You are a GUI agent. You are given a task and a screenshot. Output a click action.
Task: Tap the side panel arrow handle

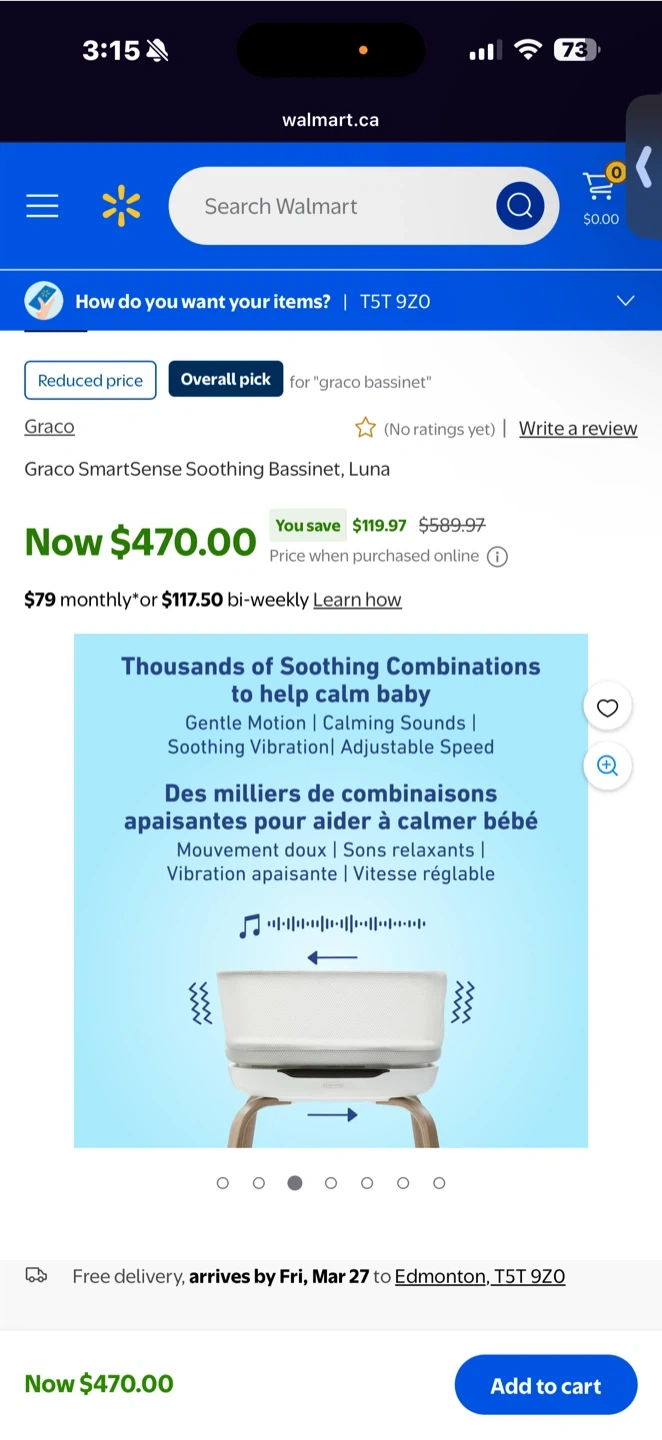(x=644, y=167)
